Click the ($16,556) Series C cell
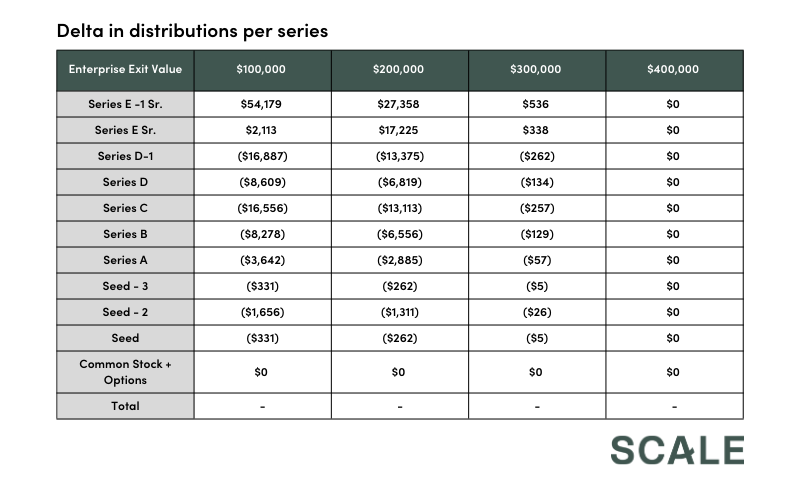 (x=262, y=208)
